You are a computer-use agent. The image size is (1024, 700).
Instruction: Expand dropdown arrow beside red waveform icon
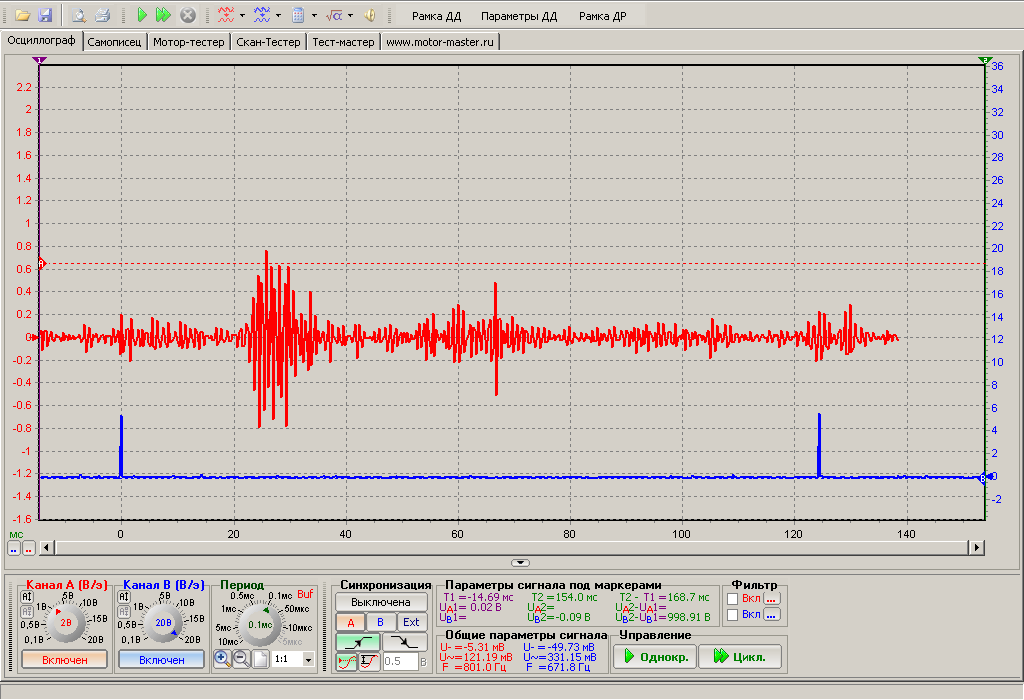242,15
